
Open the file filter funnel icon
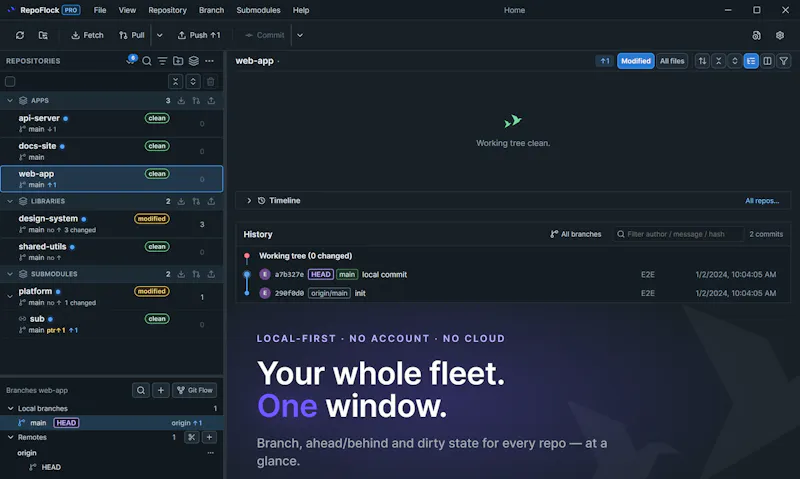click(x=784, y=61)
